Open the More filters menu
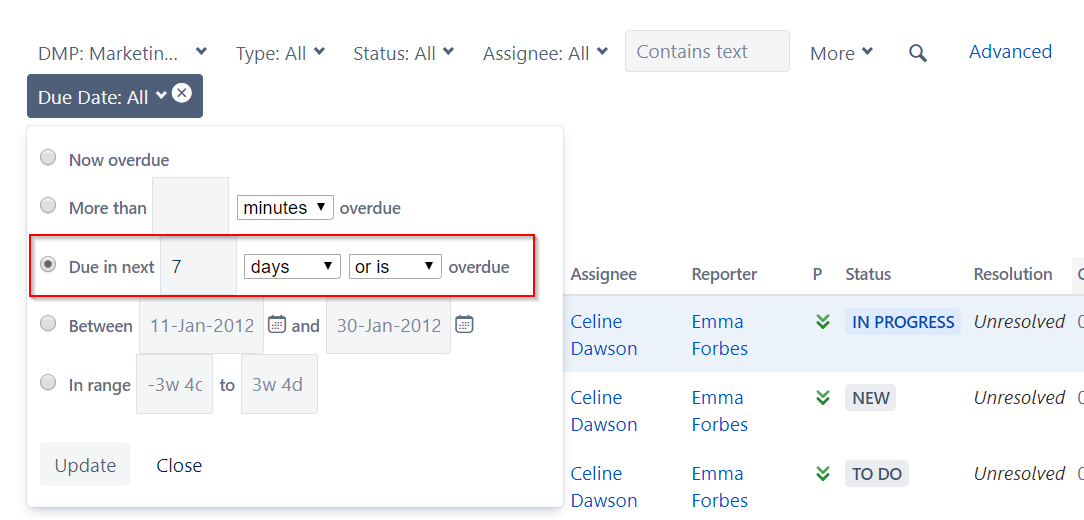 tap(841, 53)
